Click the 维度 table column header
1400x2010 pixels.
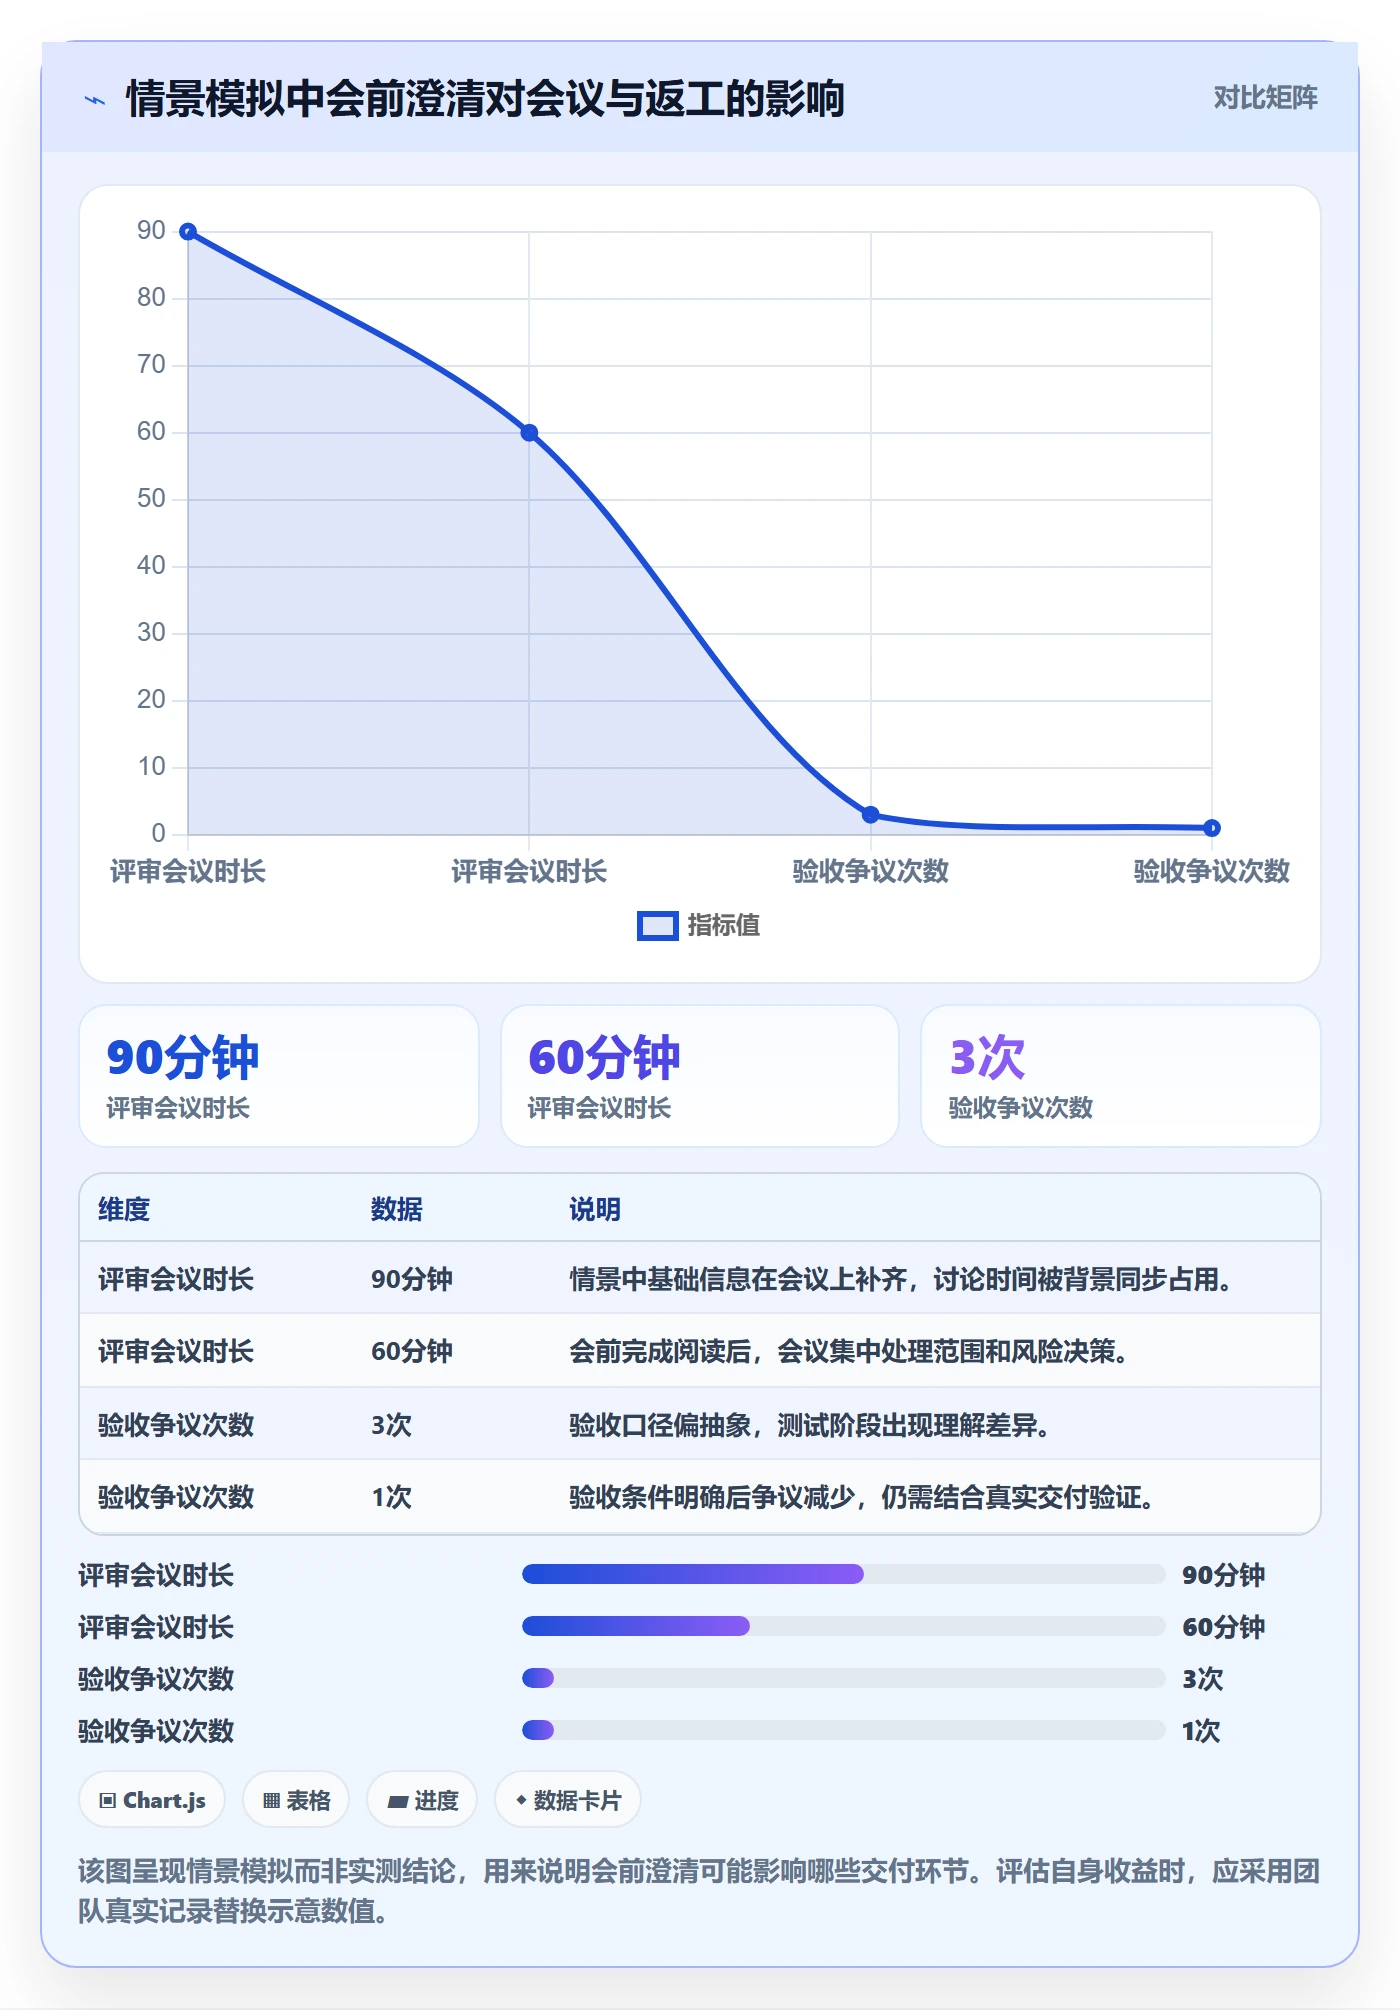pos(124,1210)
